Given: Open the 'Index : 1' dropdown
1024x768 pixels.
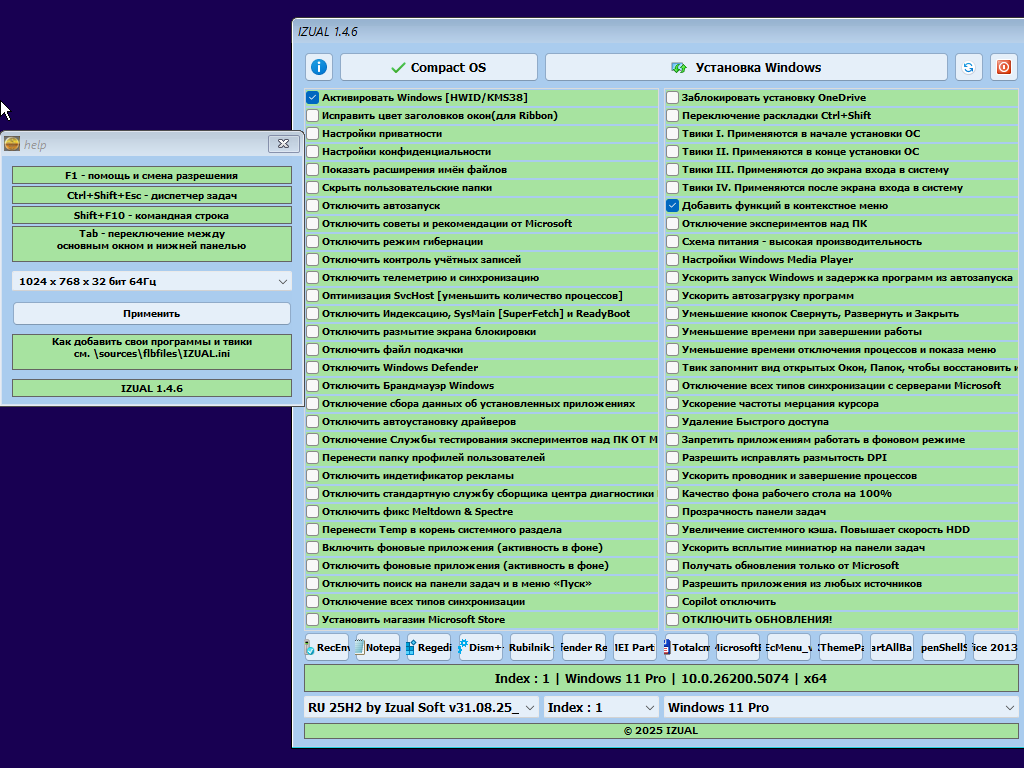Looking at the screenshot, I should (x=601, y=707).
